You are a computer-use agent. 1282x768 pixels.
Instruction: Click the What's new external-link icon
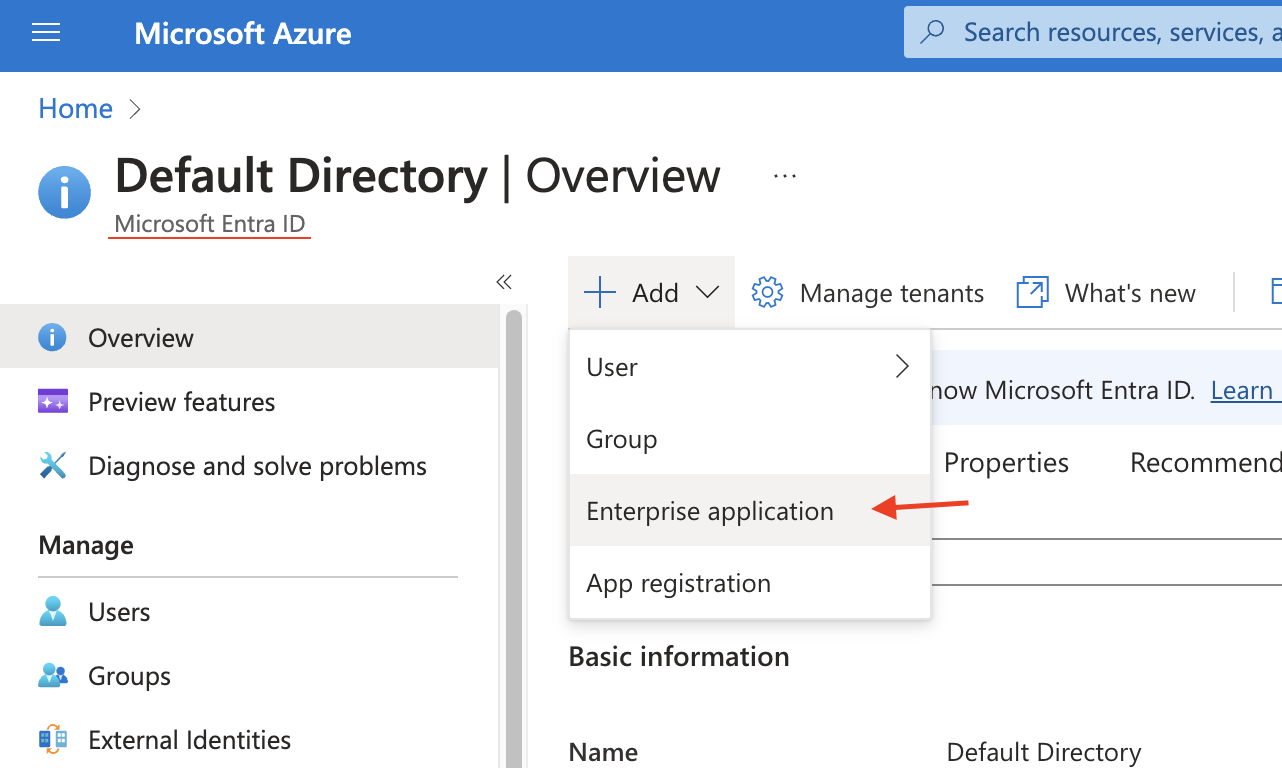[x=1032, y=293]
